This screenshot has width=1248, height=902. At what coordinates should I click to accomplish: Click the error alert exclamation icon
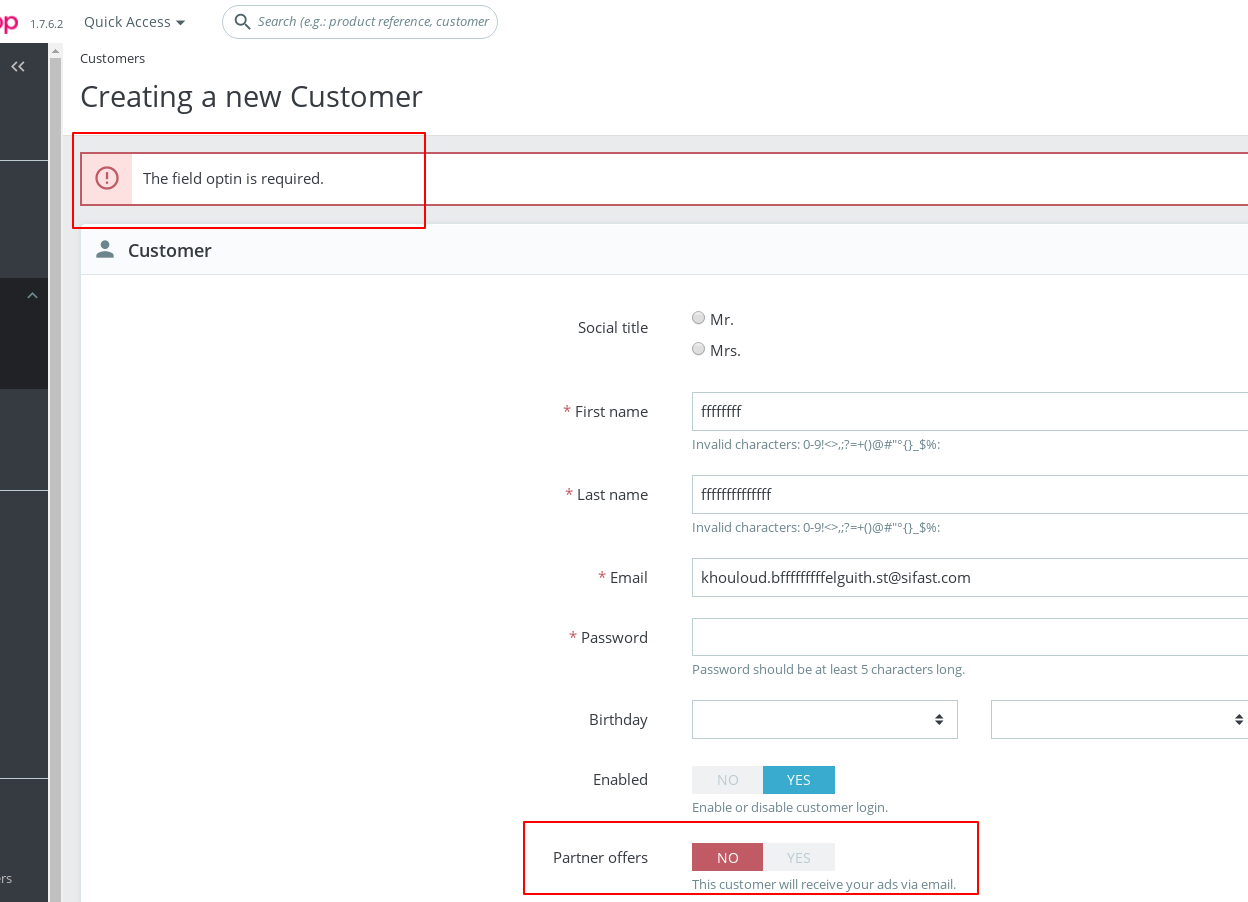107,179
